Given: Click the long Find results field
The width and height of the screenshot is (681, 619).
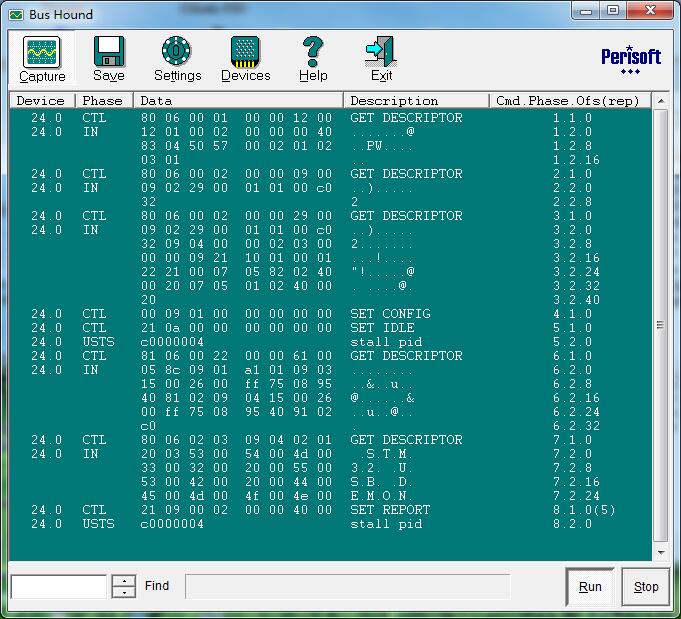Looking at the screenshot, I should (348, 586).
